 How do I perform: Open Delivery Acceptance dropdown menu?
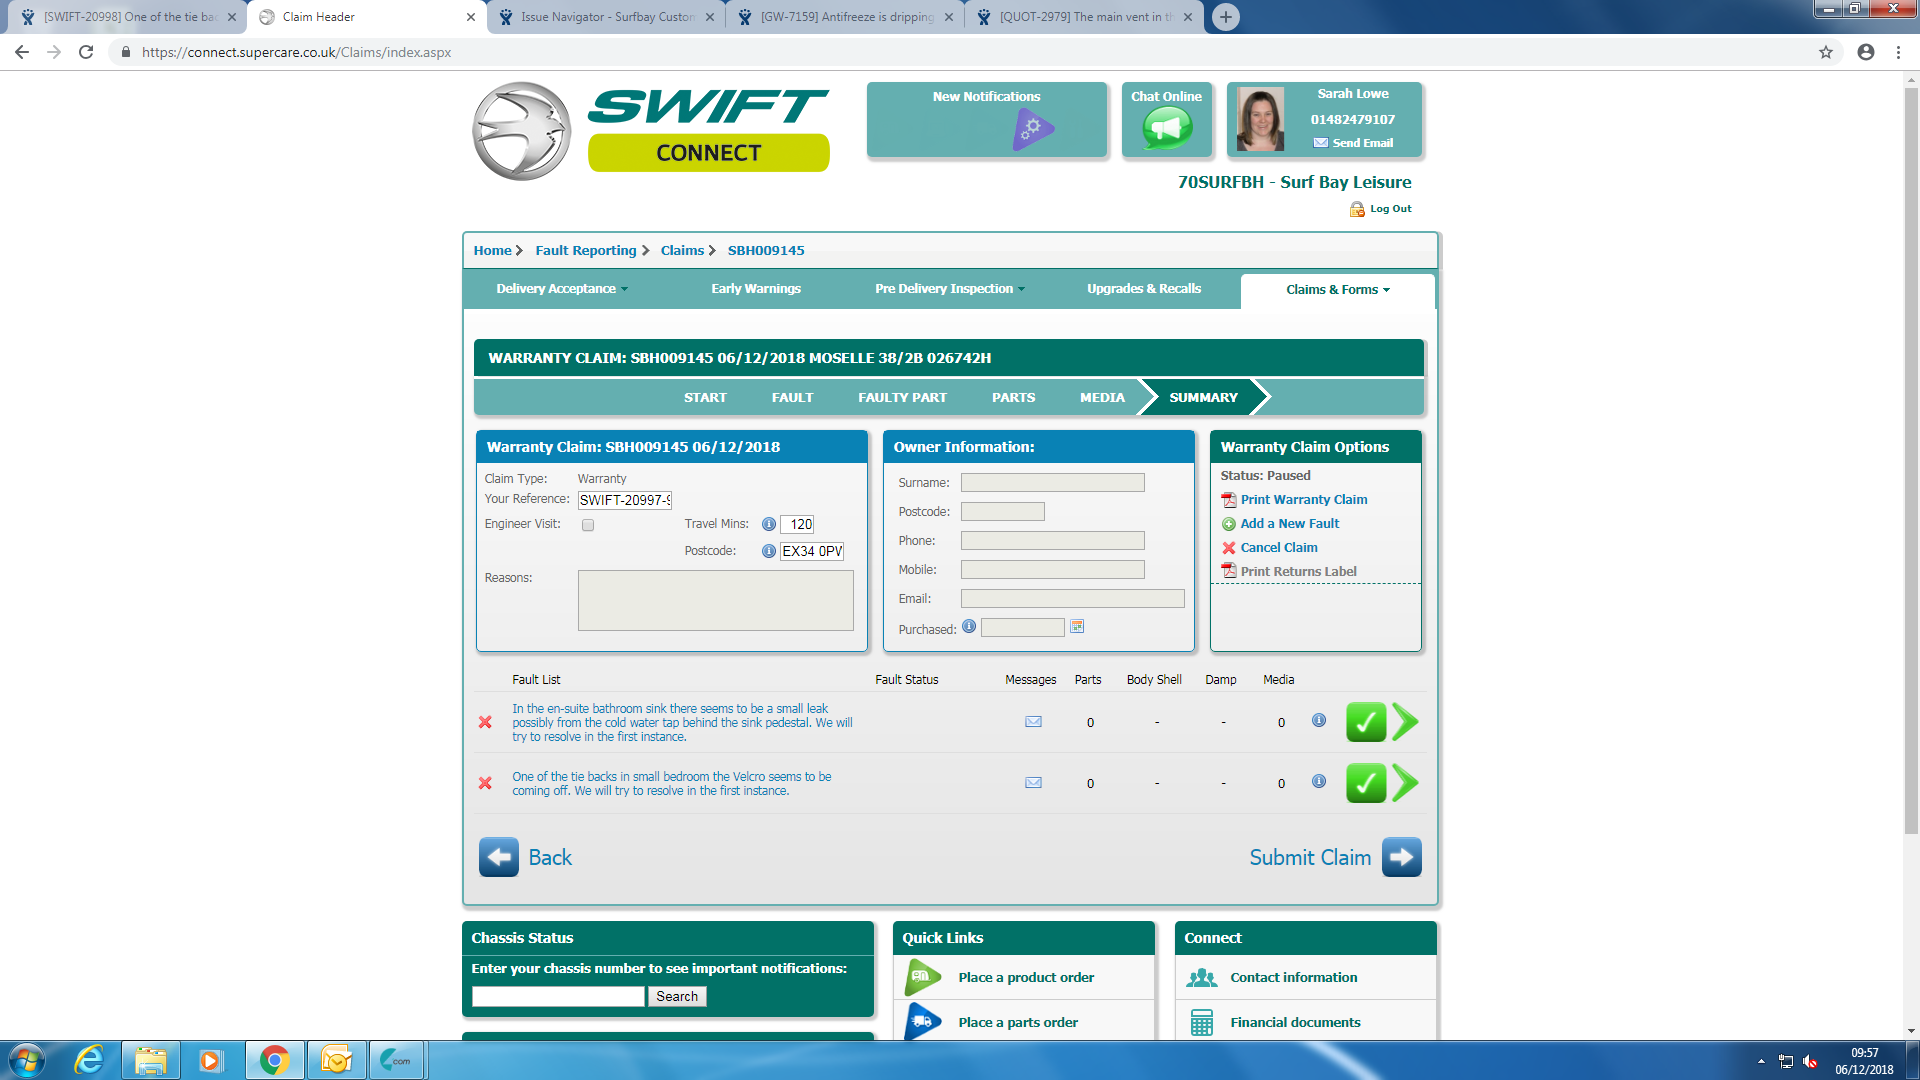point(561,289)
